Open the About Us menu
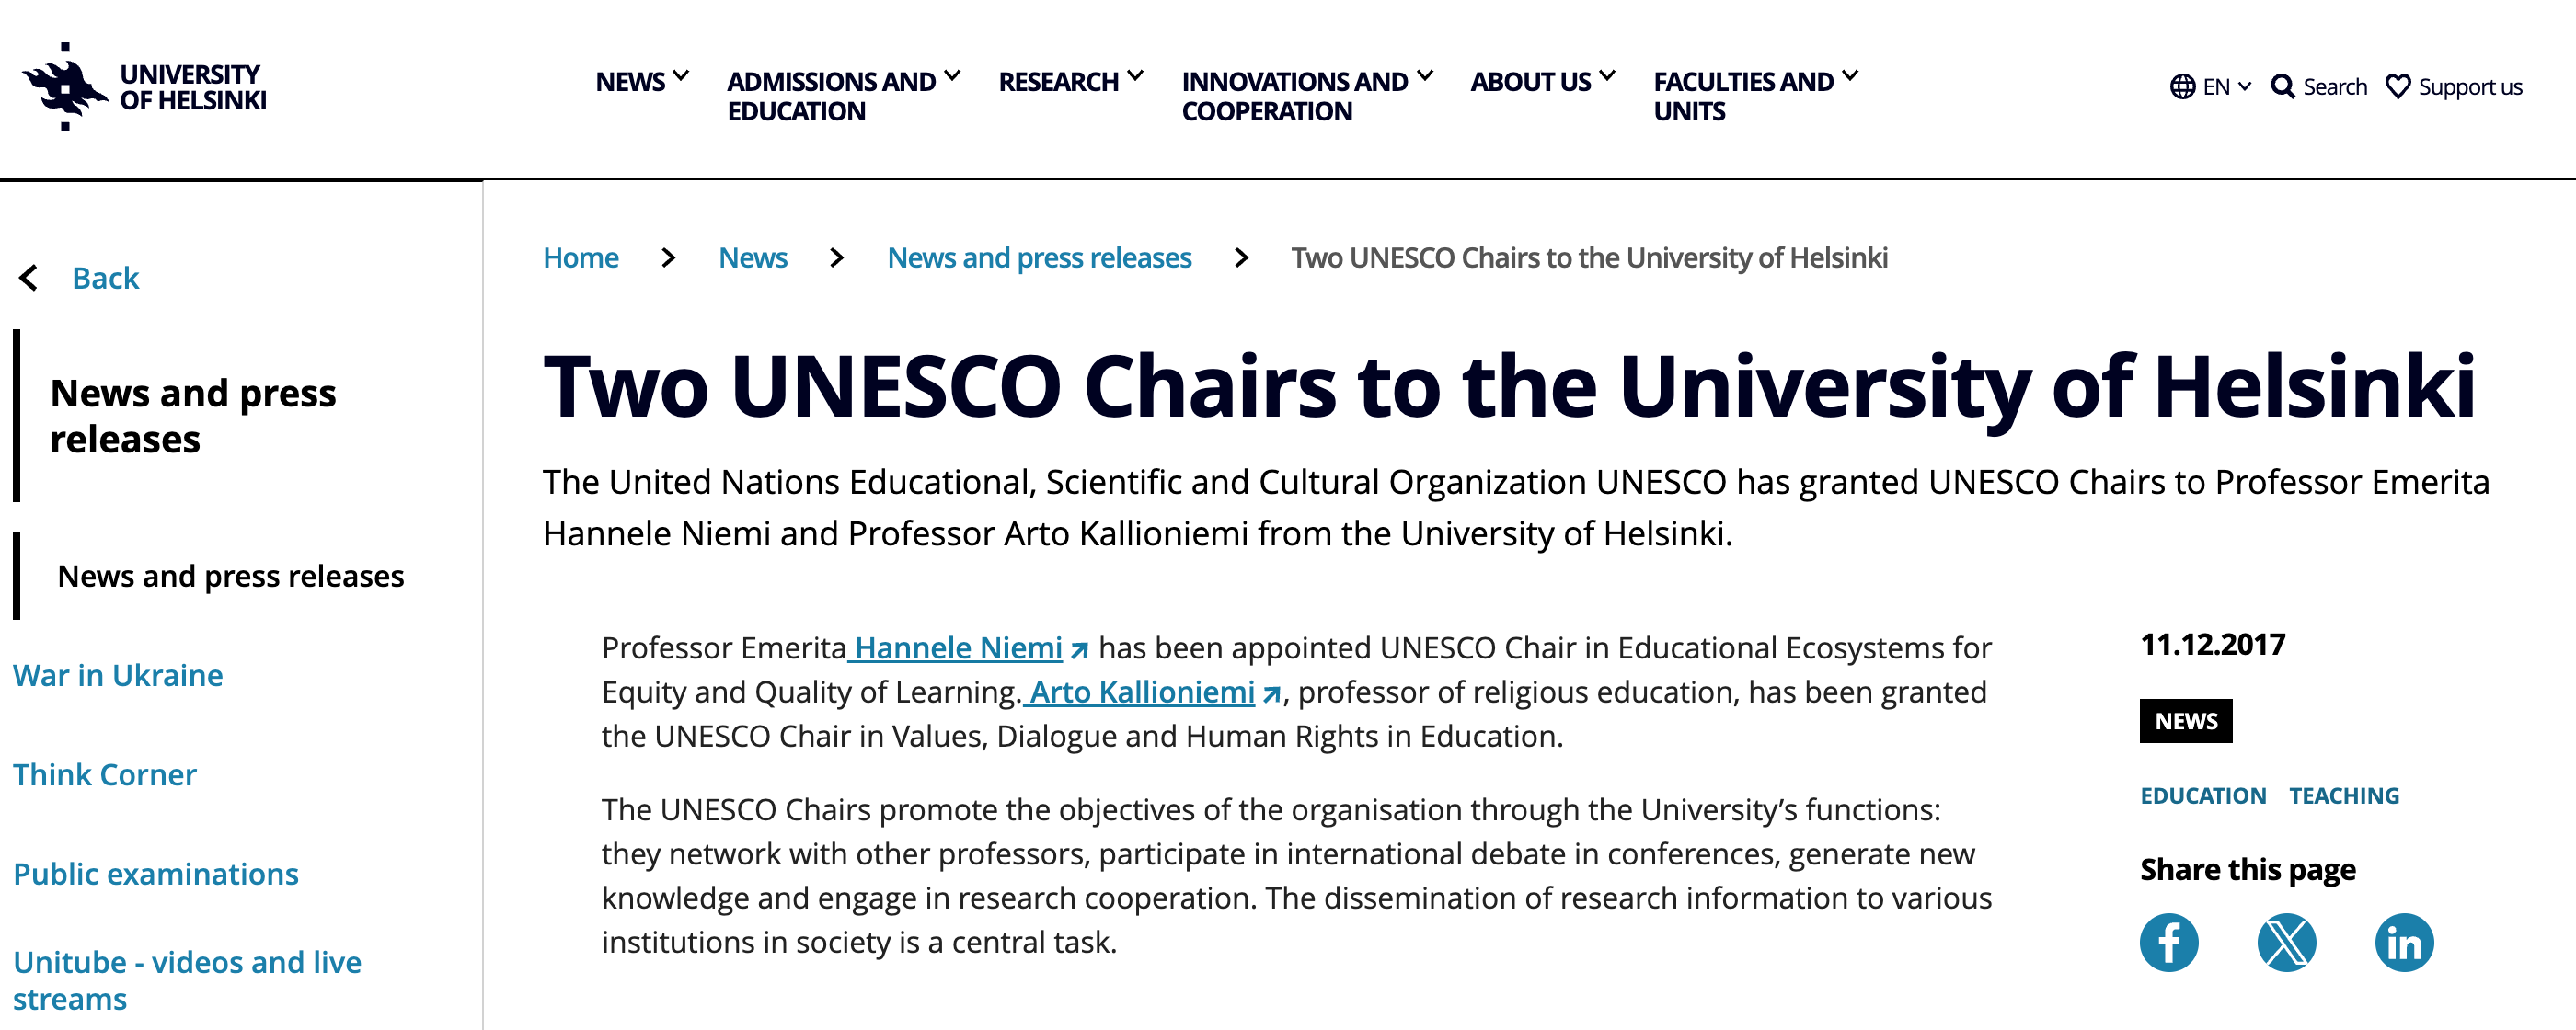Screen dimensions: 2576x1030 (x=1542, y=81)
